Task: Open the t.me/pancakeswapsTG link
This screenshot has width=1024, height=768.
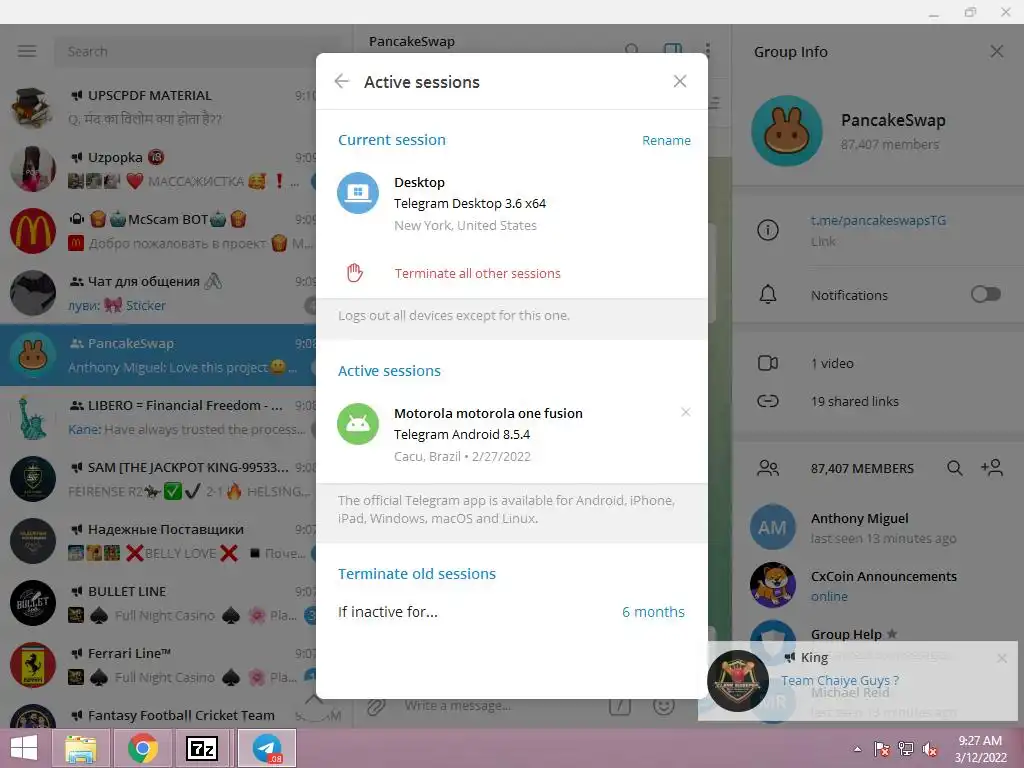Action: click(x=878, y=221)
